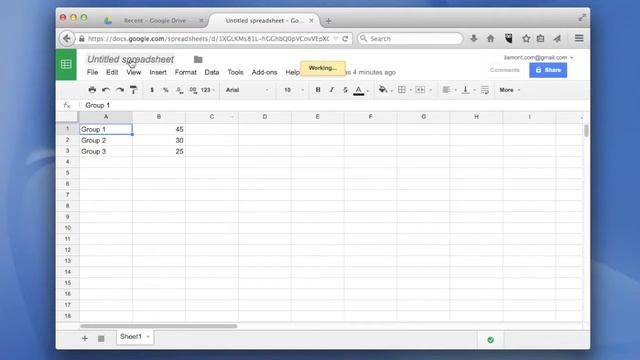Screen dimensions: 640x360
Task: Open the Help menu
Action: click(x=292, y=72)
